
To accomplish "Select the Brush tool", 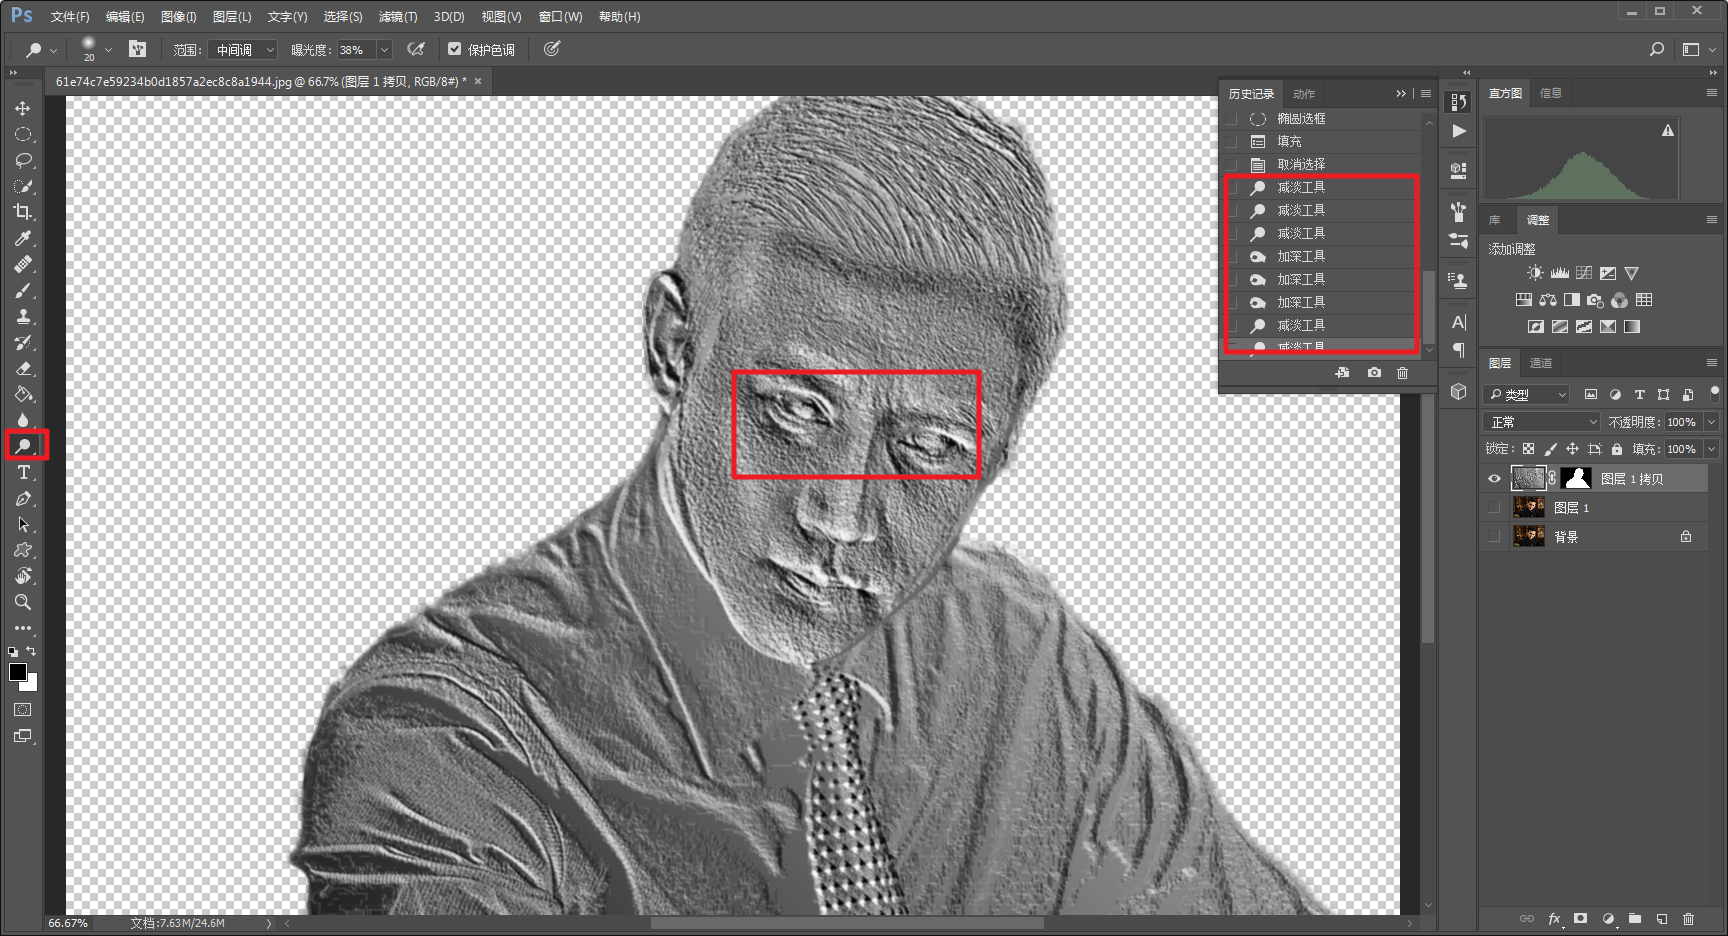I will point(22,290).
